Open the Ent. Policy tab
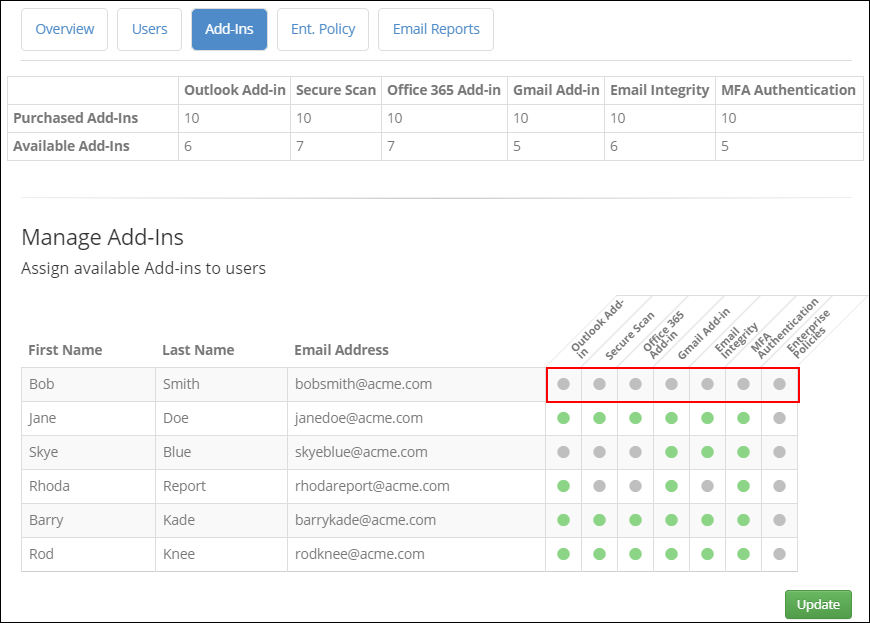Image resolution: width=870 pixels, height=623 pixels. pyautogui.click(x=323, y=29)
